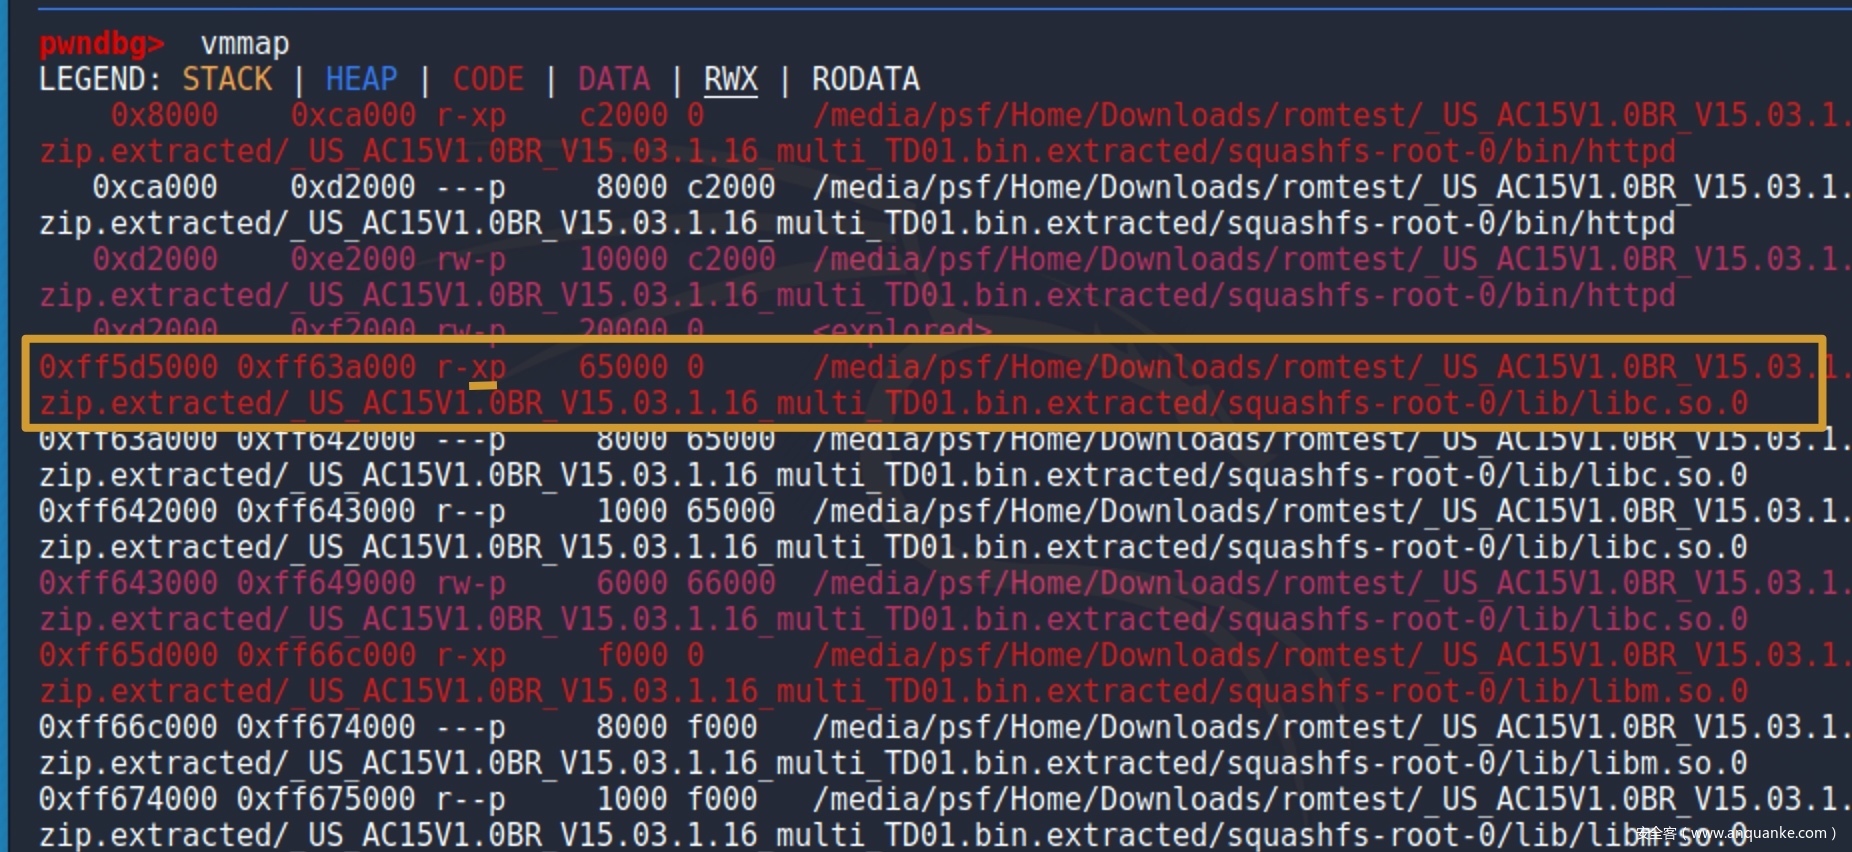Click the 65000 size in highlighted row
This screenshot has height=852, width=1852.
coord(622,368)
